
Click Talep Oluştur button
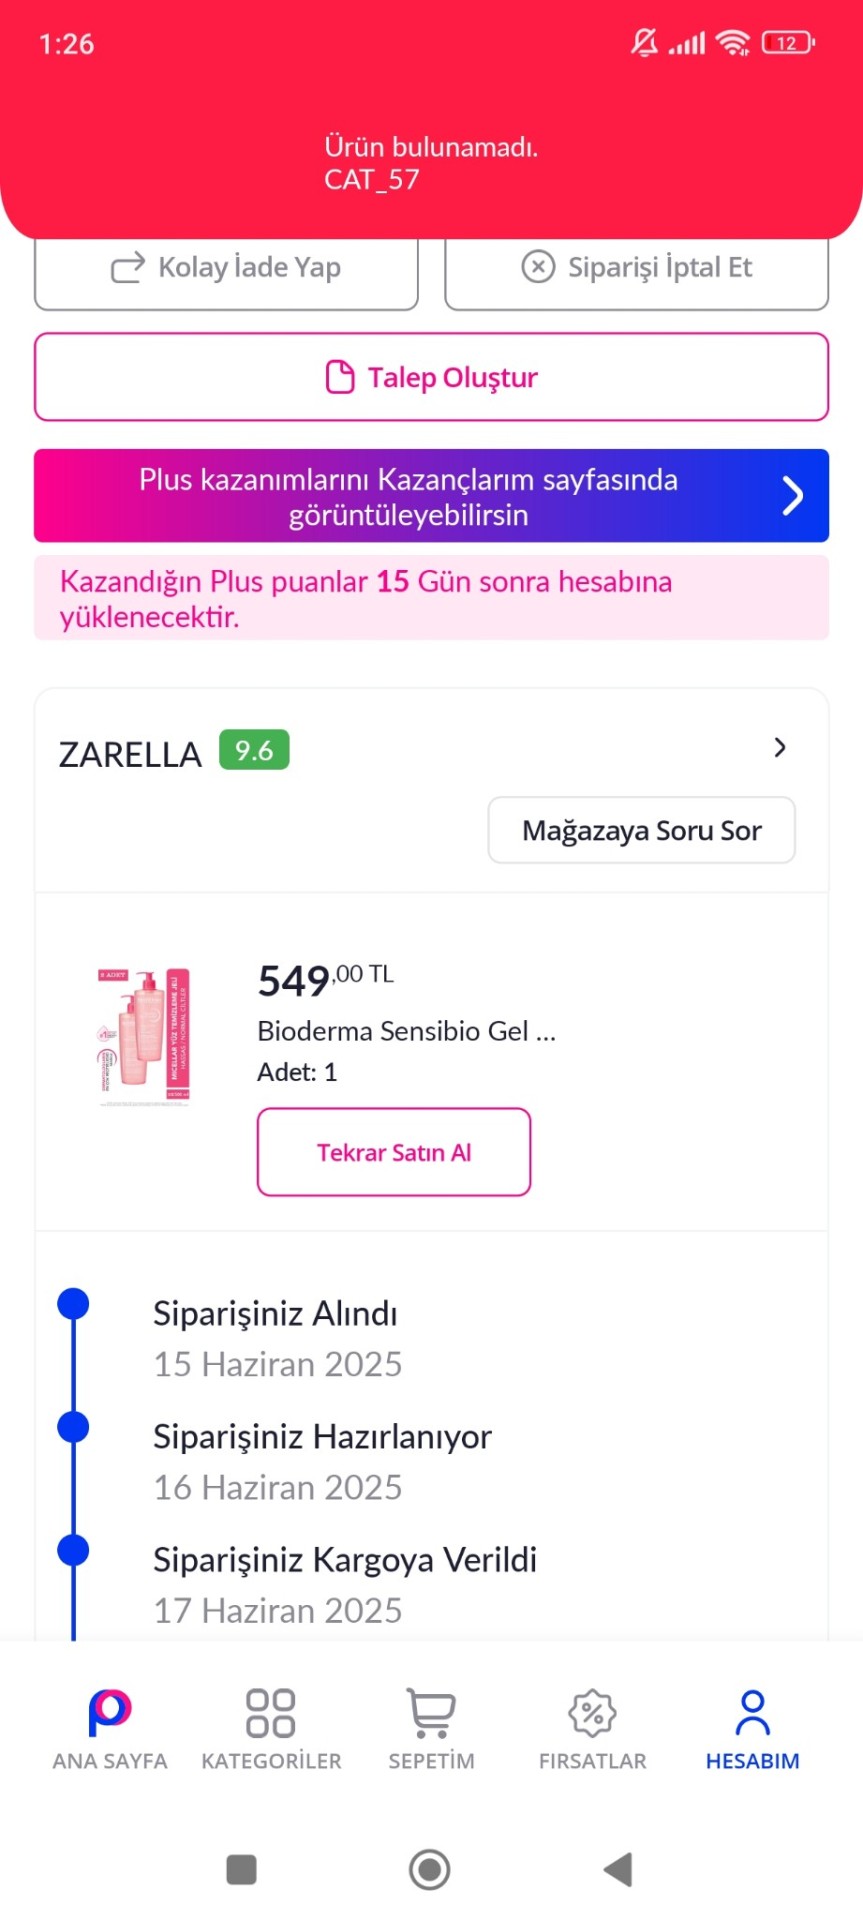click(431, 377)
